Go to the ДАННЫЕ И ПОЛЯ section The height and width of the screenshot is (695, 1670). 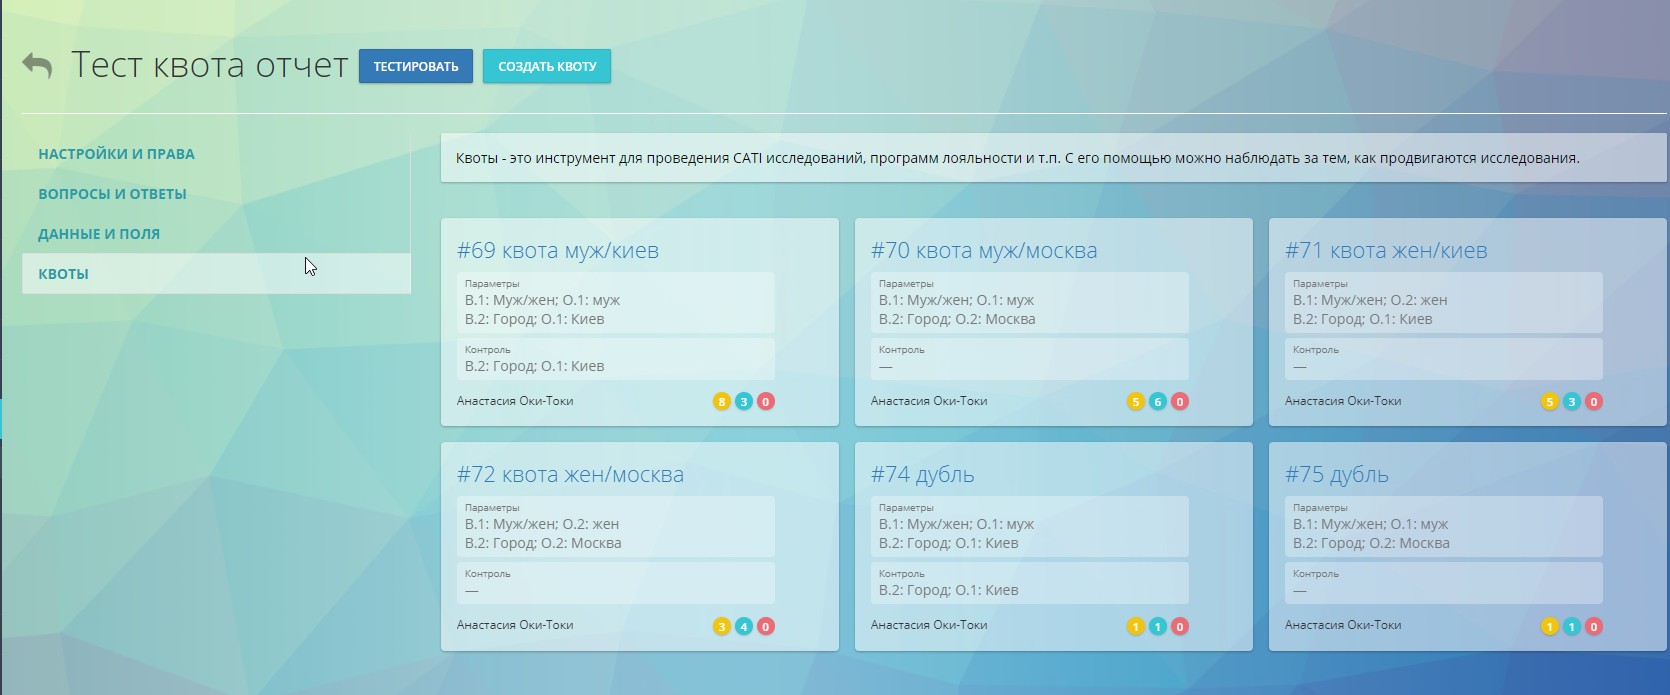99,234
